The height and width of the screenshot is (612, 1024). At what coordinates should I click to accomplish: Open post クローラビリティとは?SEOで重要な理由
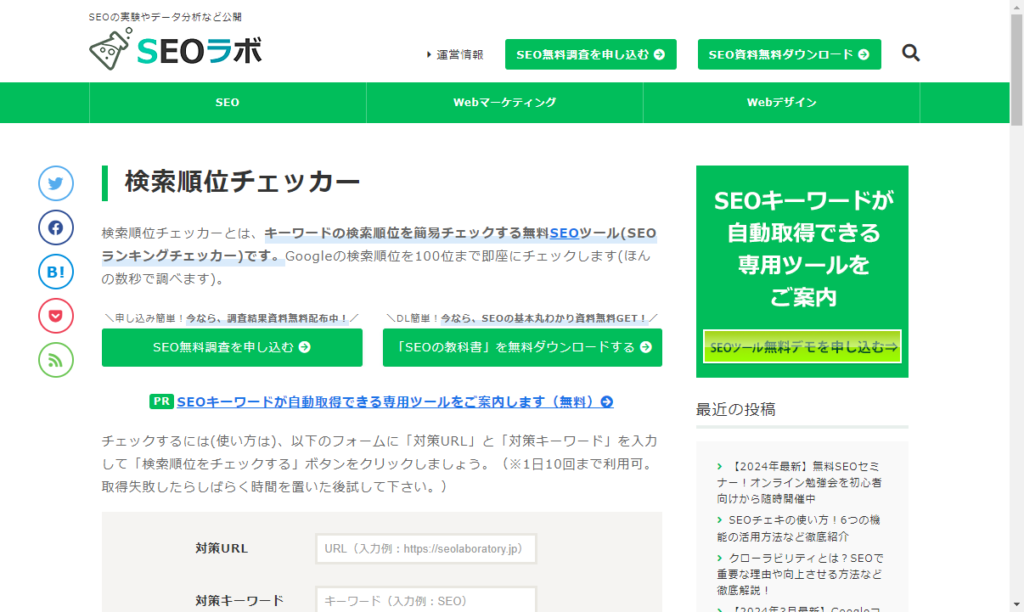tap(800, 574)
